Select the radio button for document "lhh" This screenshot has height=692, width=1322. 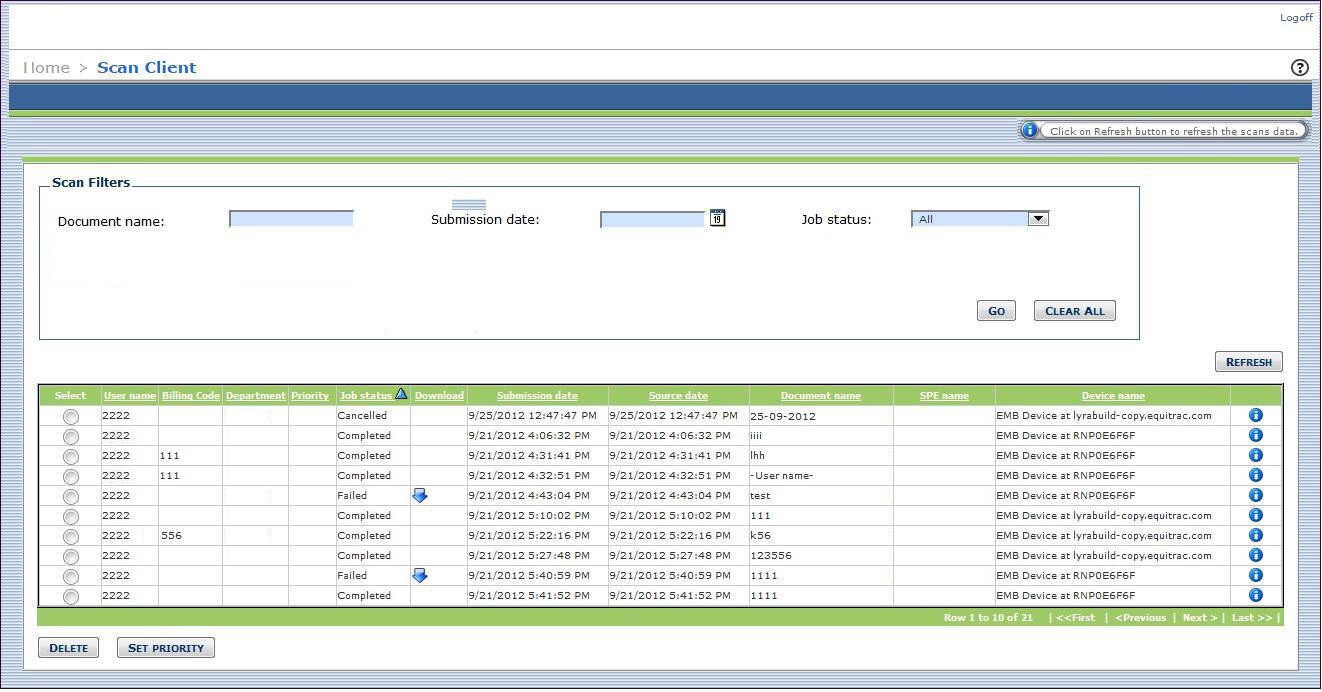[70, 455]
